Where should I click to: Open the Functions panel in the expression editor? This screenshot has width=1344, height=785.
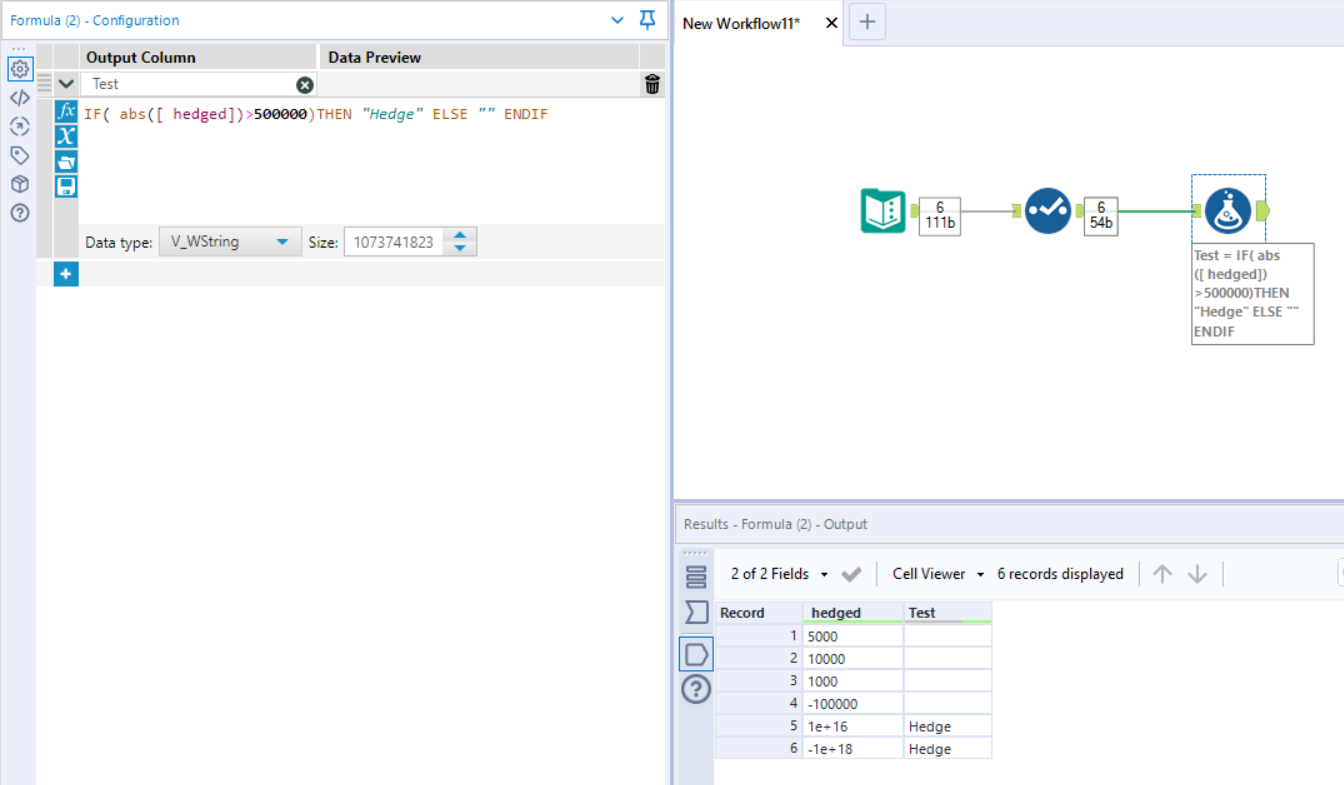pos(66,111)
